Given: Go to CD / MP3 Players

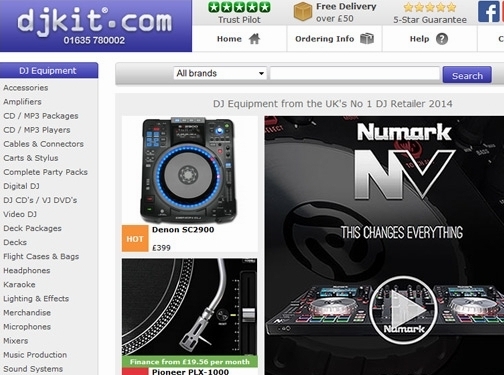Looking at the screenshot, I should click(37, 130).
